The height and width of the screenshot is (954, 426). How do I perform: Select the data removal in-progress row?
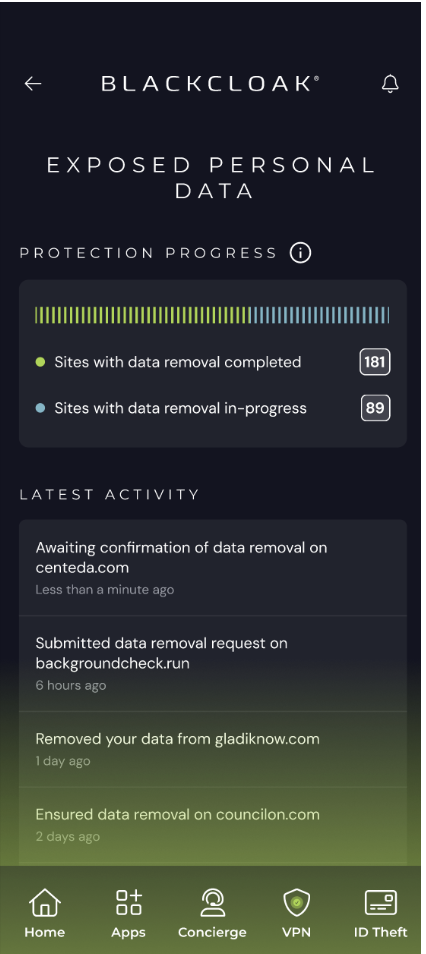213,408
